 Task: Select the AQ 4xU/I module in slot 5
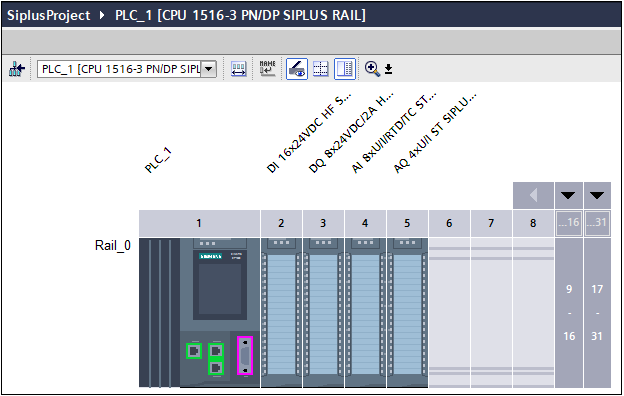coord(407,312)
